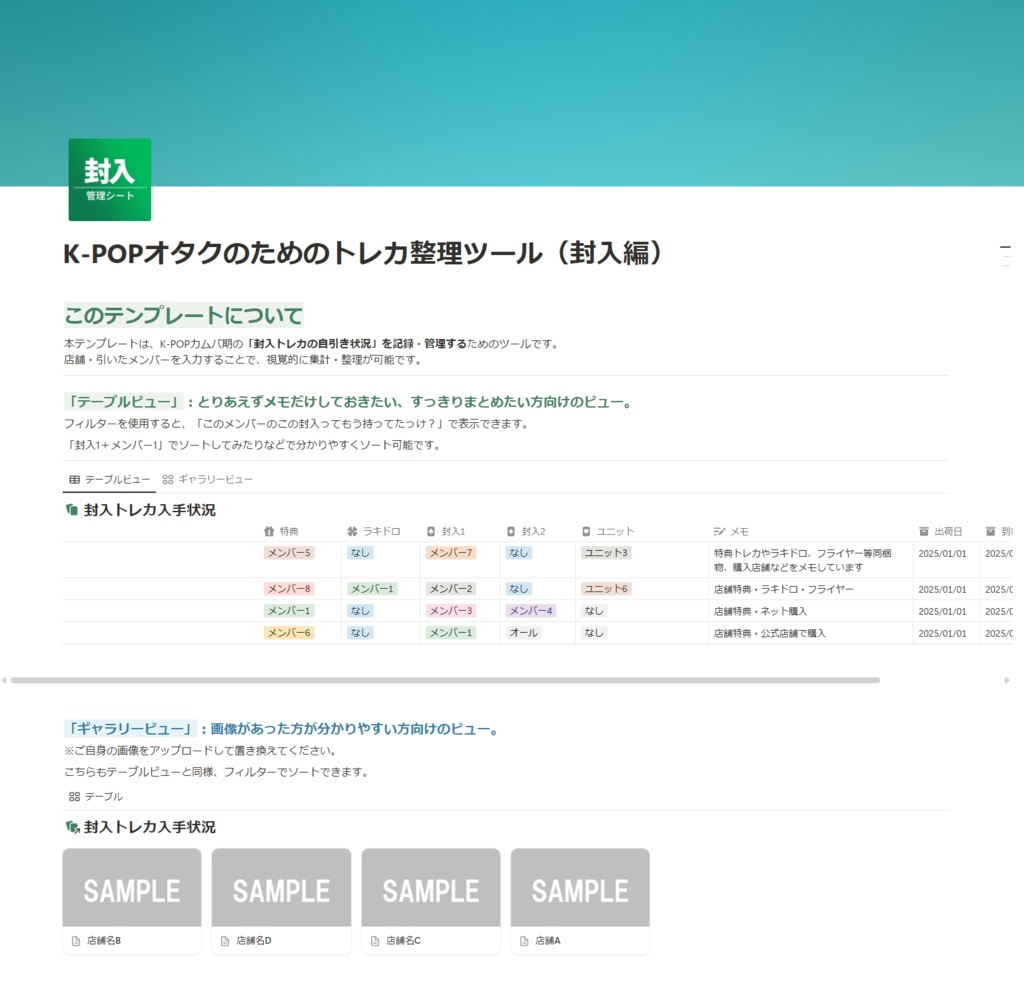Open the 封入2 column header options
The width and height of the screenshot is (1024, 995).
(x=528, y=531)
